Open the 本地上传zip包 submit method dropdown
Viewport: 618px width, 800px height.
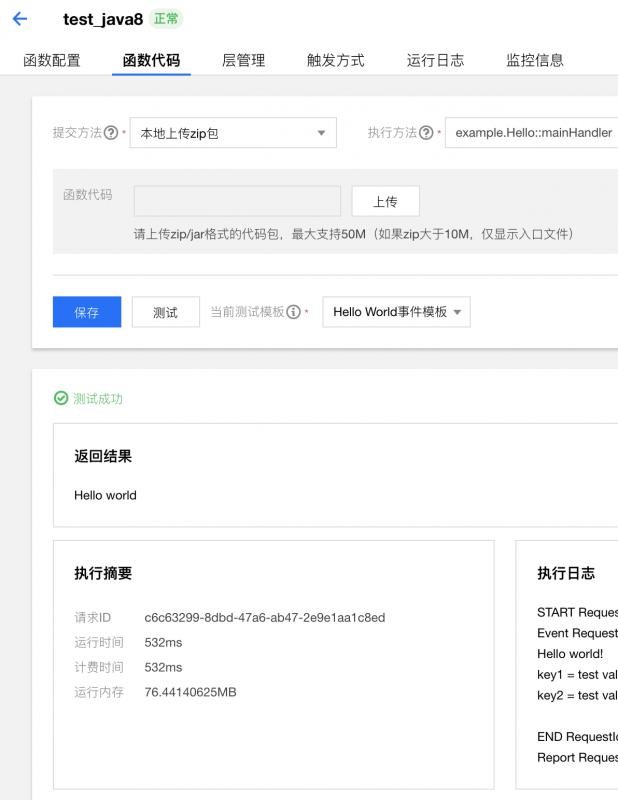tap(233, 133)
